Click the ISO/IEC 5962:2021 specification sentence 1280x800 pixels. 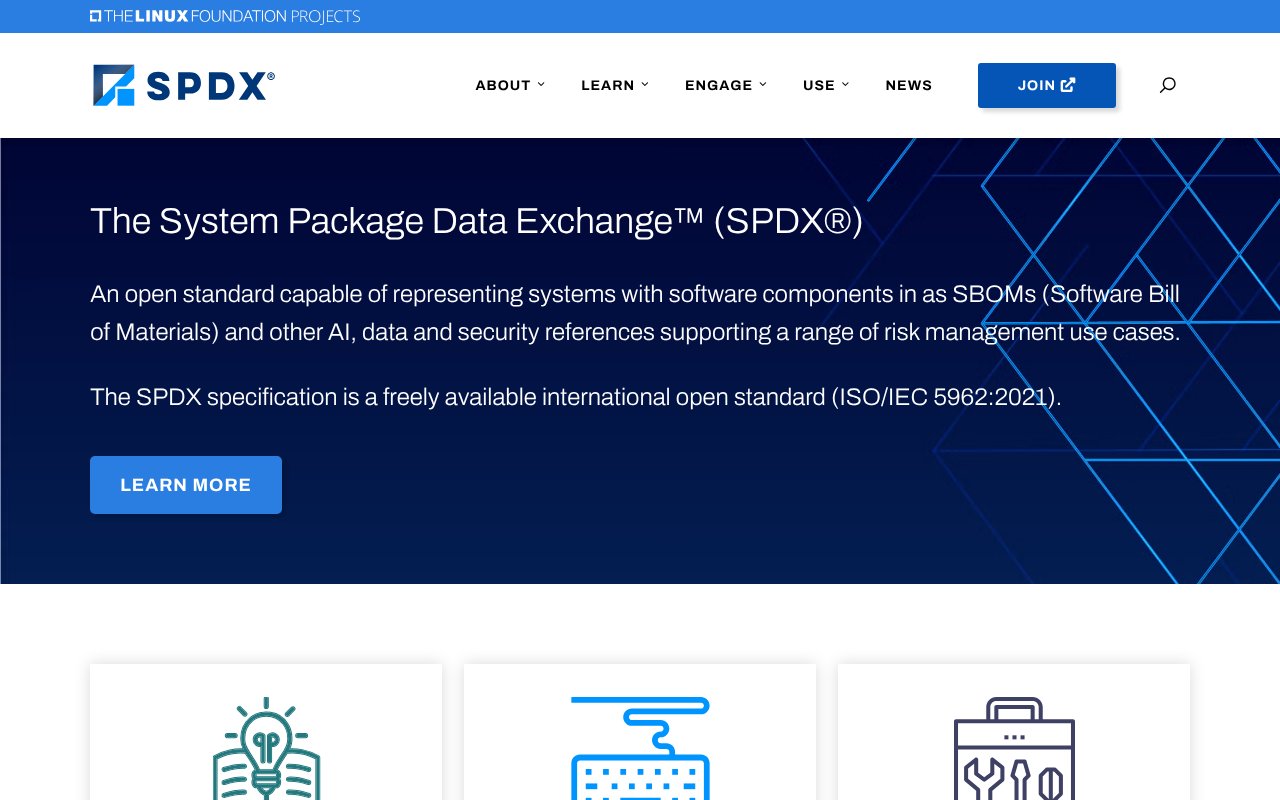[x=575, y=397]
